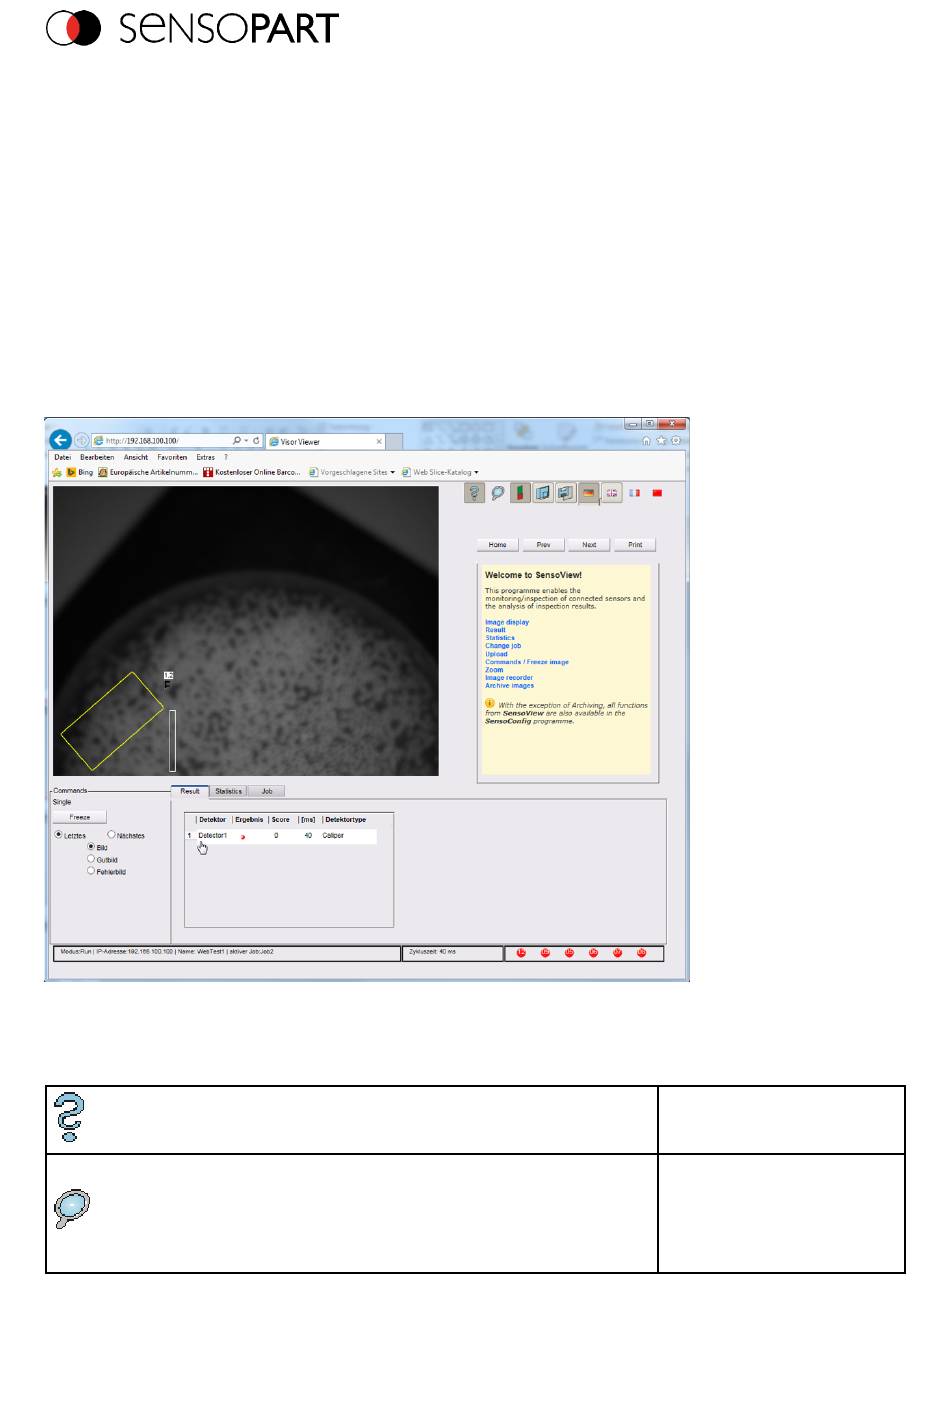Click the monitor toolbar icon beside German flag
This screenshot has height=1402, width=950.
[x=566, y=493]
